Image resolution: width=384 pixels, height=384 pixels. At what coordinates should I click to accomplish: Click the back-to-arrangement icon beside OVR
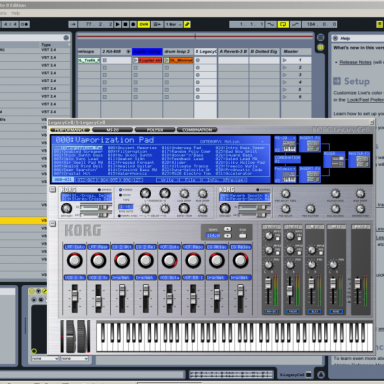pos(157,24)
